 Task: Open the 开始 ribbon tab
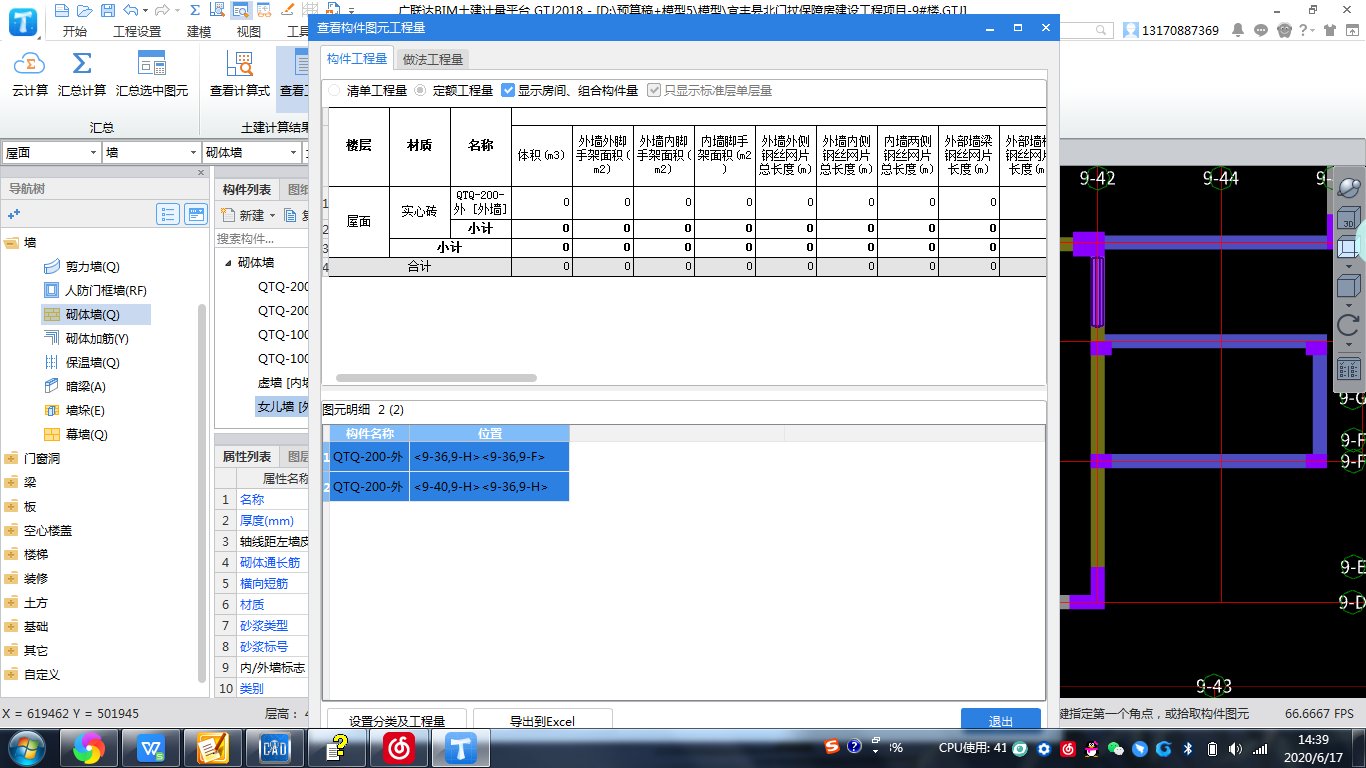click(74, 31)
